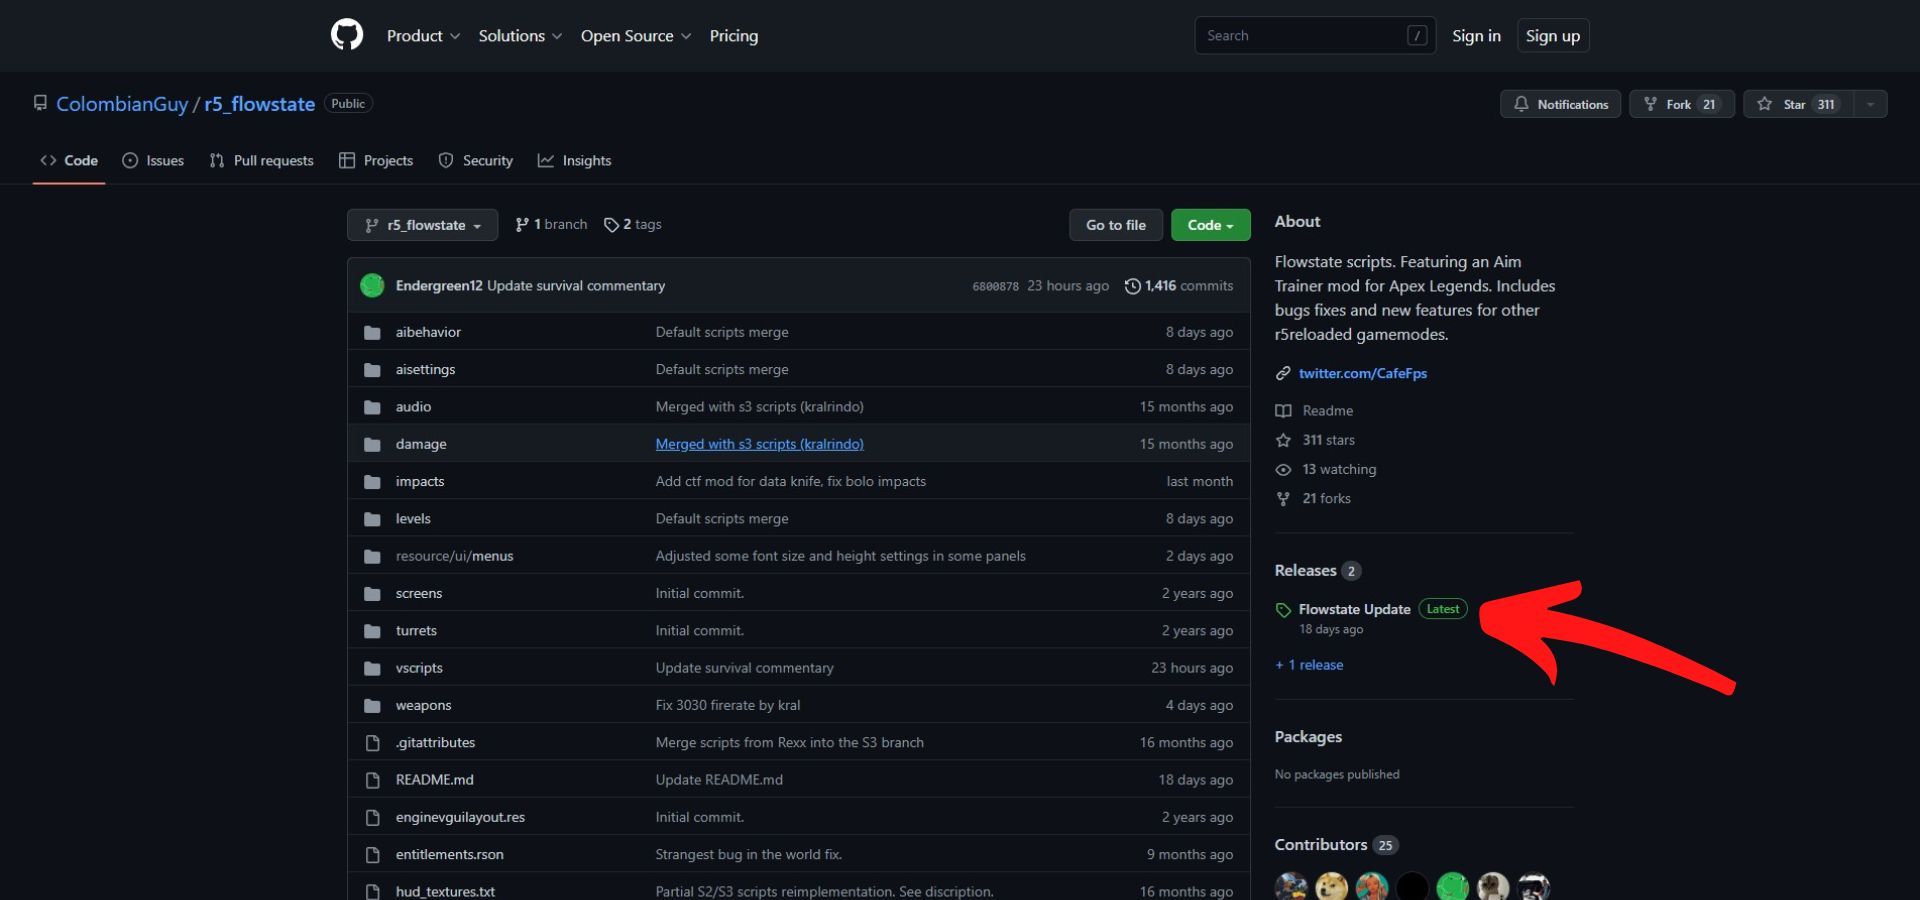Screen dimensions: 1920x900
Task: Click the Go to file button
Action: click(x=1115, y=224)
